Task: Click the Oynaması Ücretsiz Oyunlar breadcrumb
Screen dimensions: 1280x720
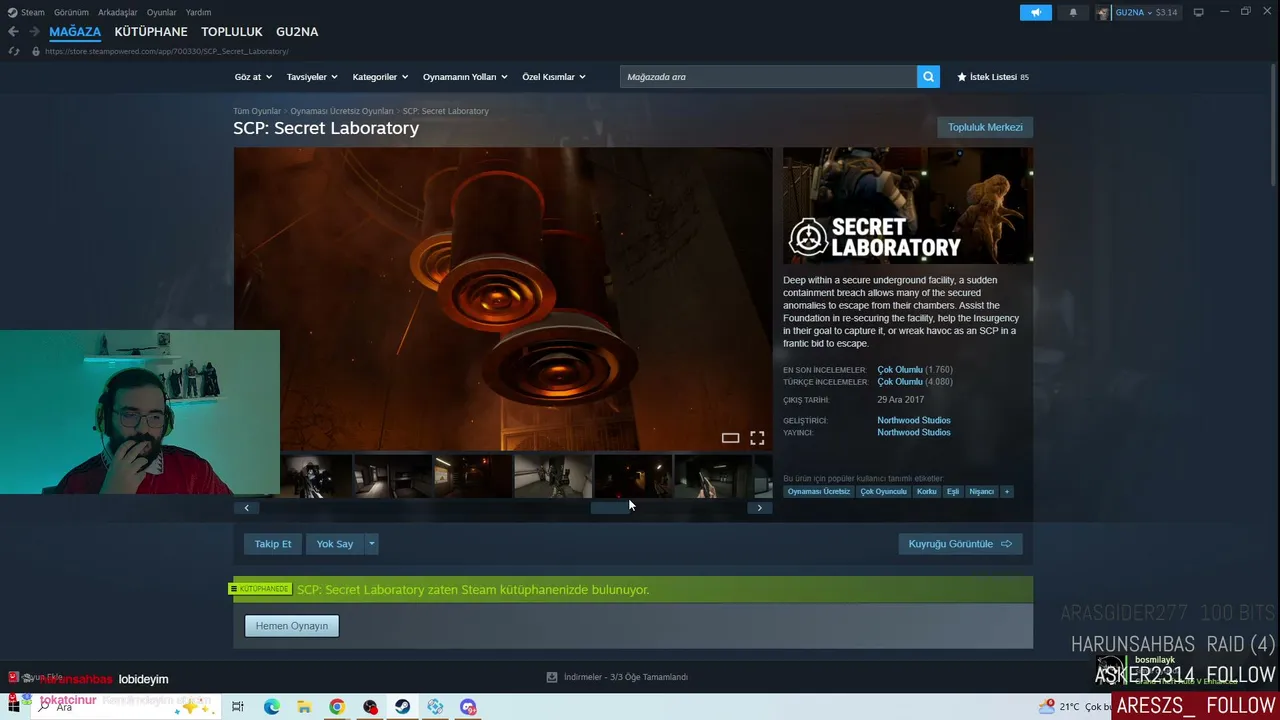Action: point(342,111)
